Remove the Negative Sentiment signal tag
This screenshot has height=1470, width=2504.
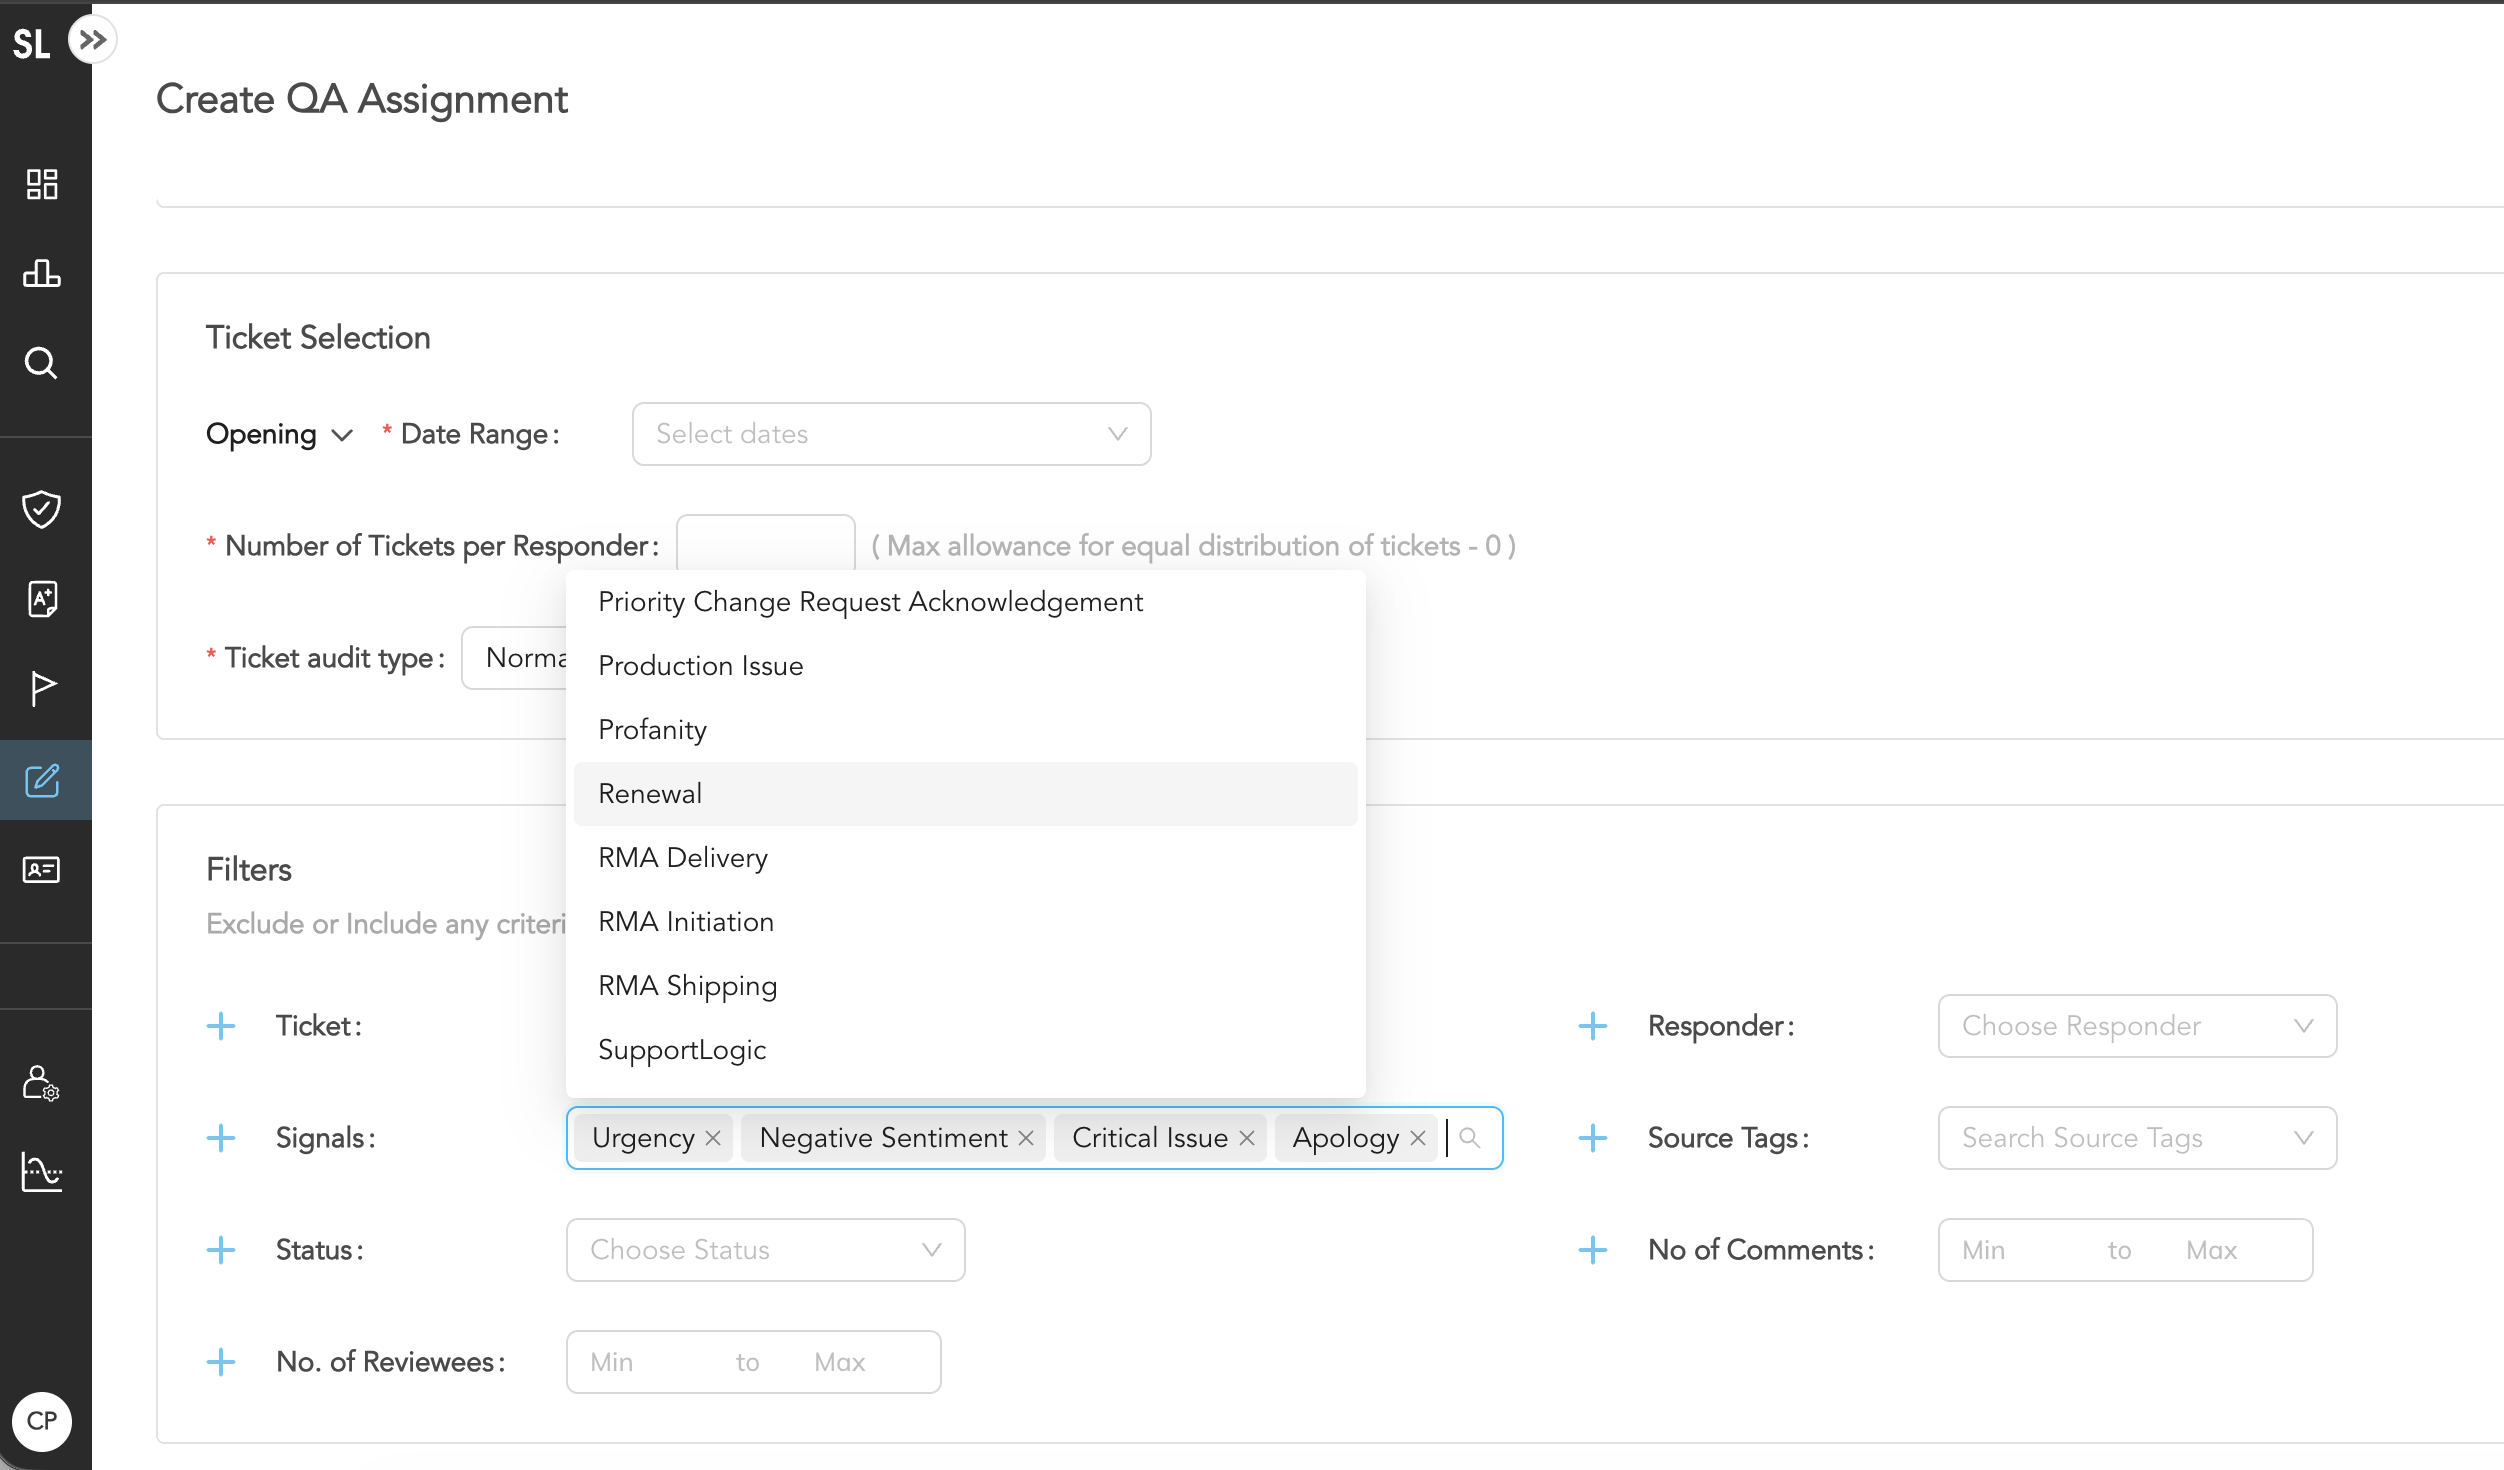click(x=1026, y=1138)
